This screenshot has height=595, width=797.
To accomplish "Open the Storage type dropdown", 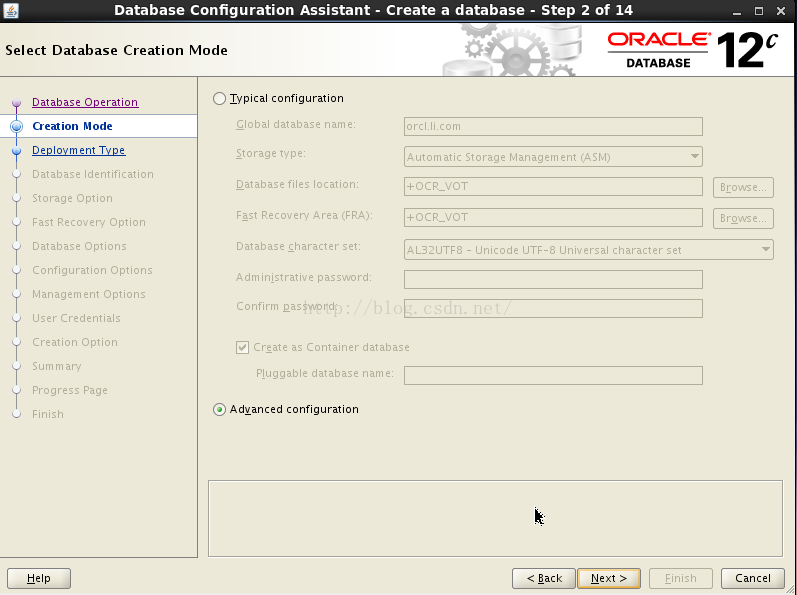I will [553, 157].
